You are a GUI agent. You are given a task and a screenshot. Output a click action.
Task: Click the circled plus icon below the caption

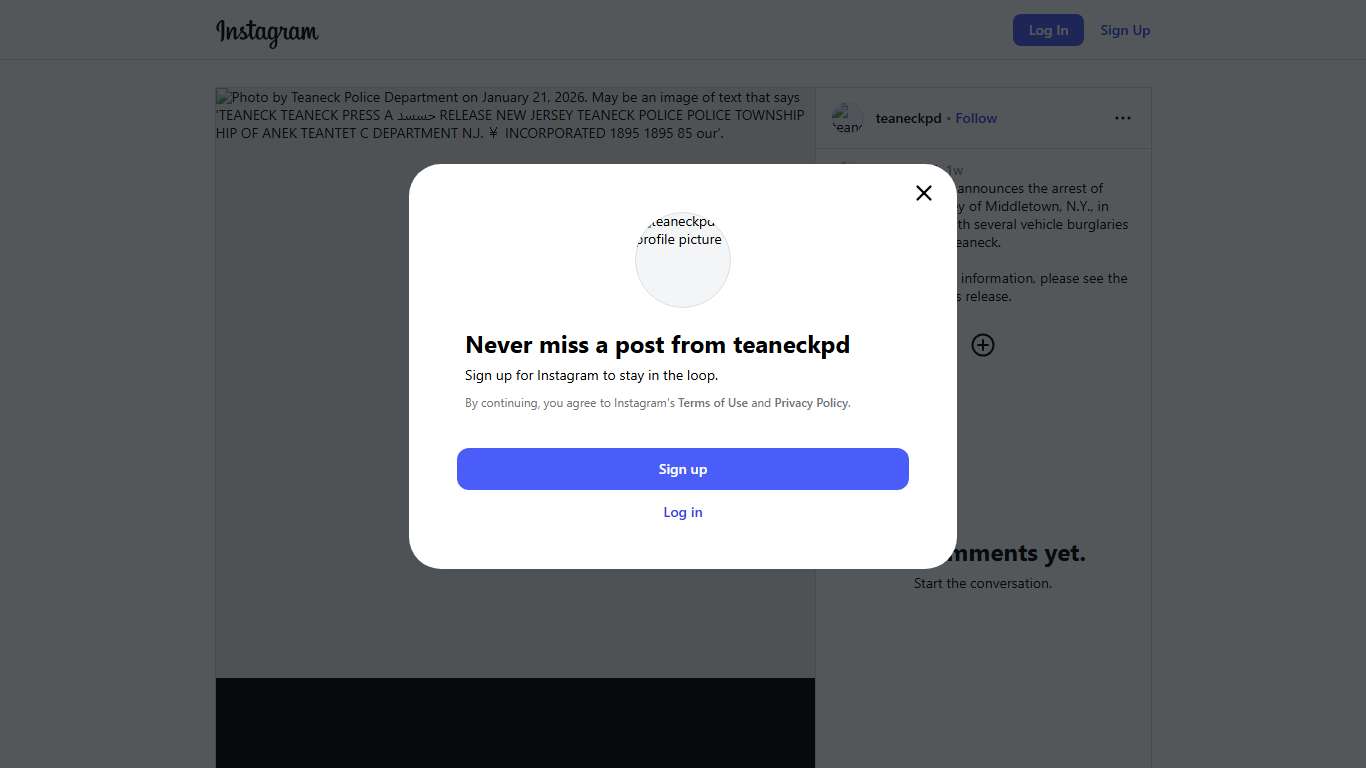983,345
